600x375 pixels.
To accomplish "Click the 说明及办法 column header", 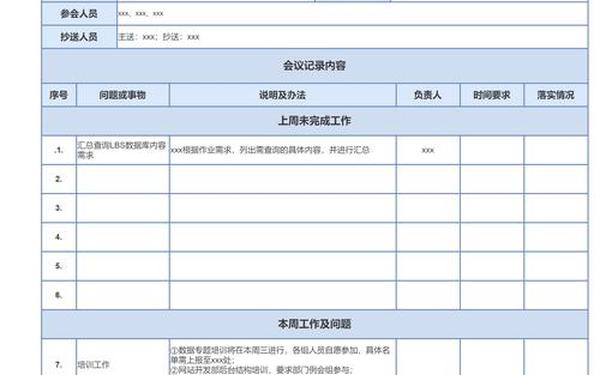I will click(283, 95).
